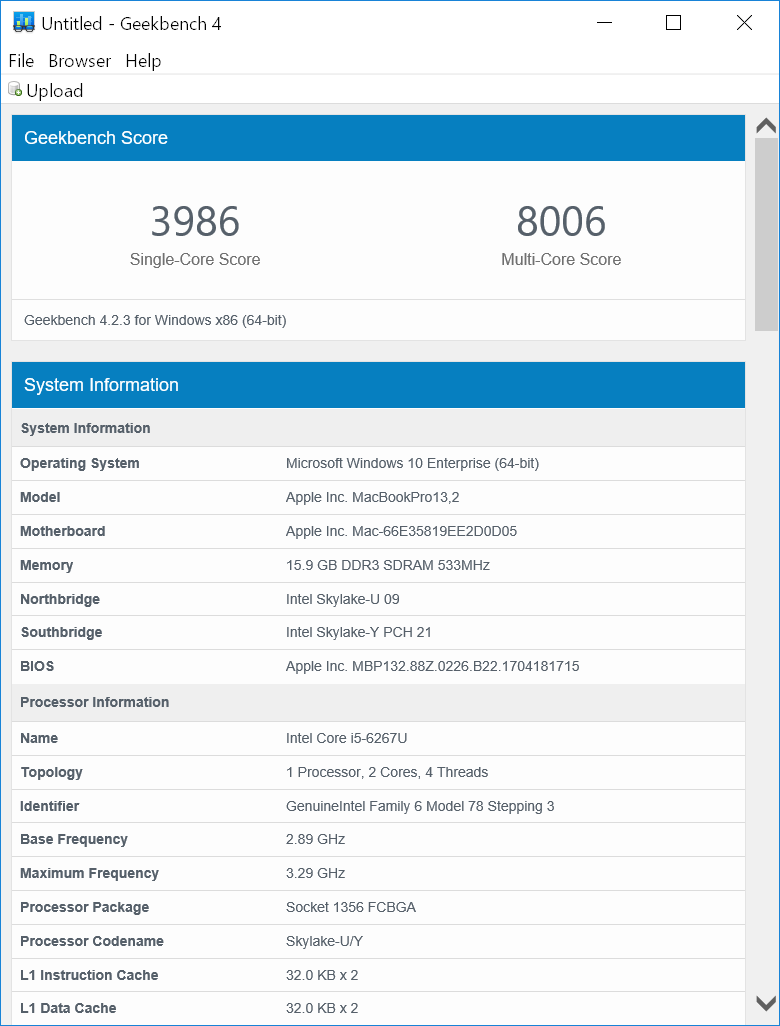Click the Maximum Frequency row label

(x=90, y=873)
